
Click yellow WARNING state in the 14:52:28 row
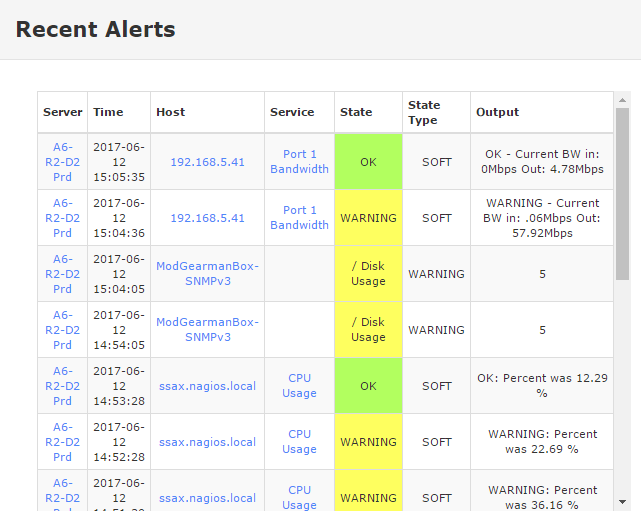point(368,442)
